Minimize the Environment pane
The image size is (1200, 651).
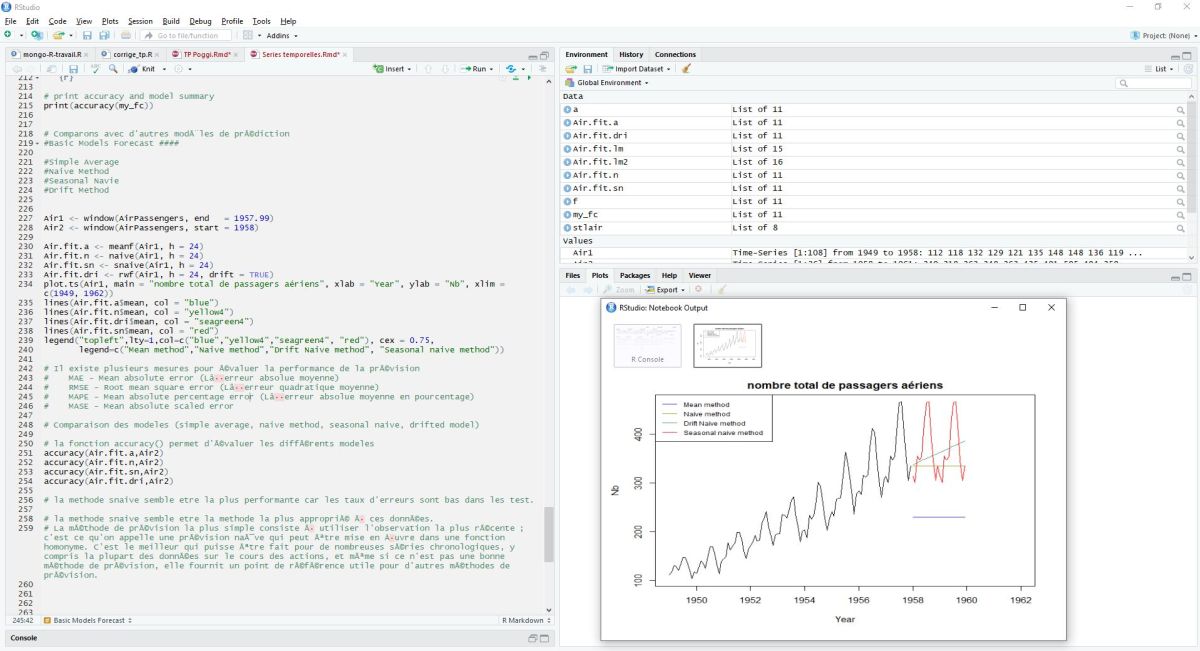tap(1176, 55)
